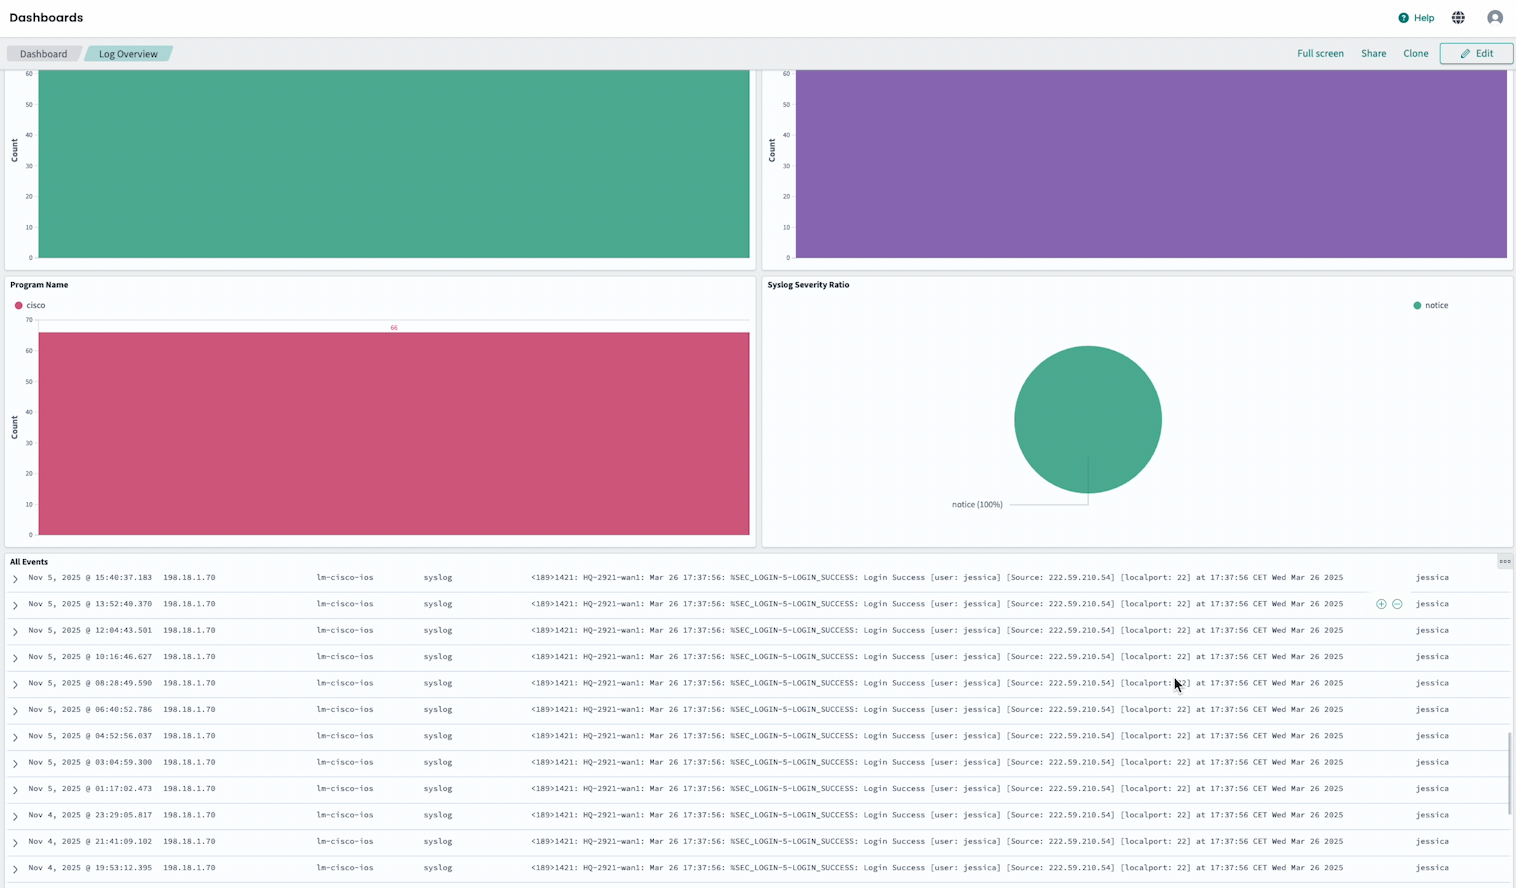Viewport: 1516px width, 888px height.
Task: Click the Dashboards page title
Action: [46, 18]
